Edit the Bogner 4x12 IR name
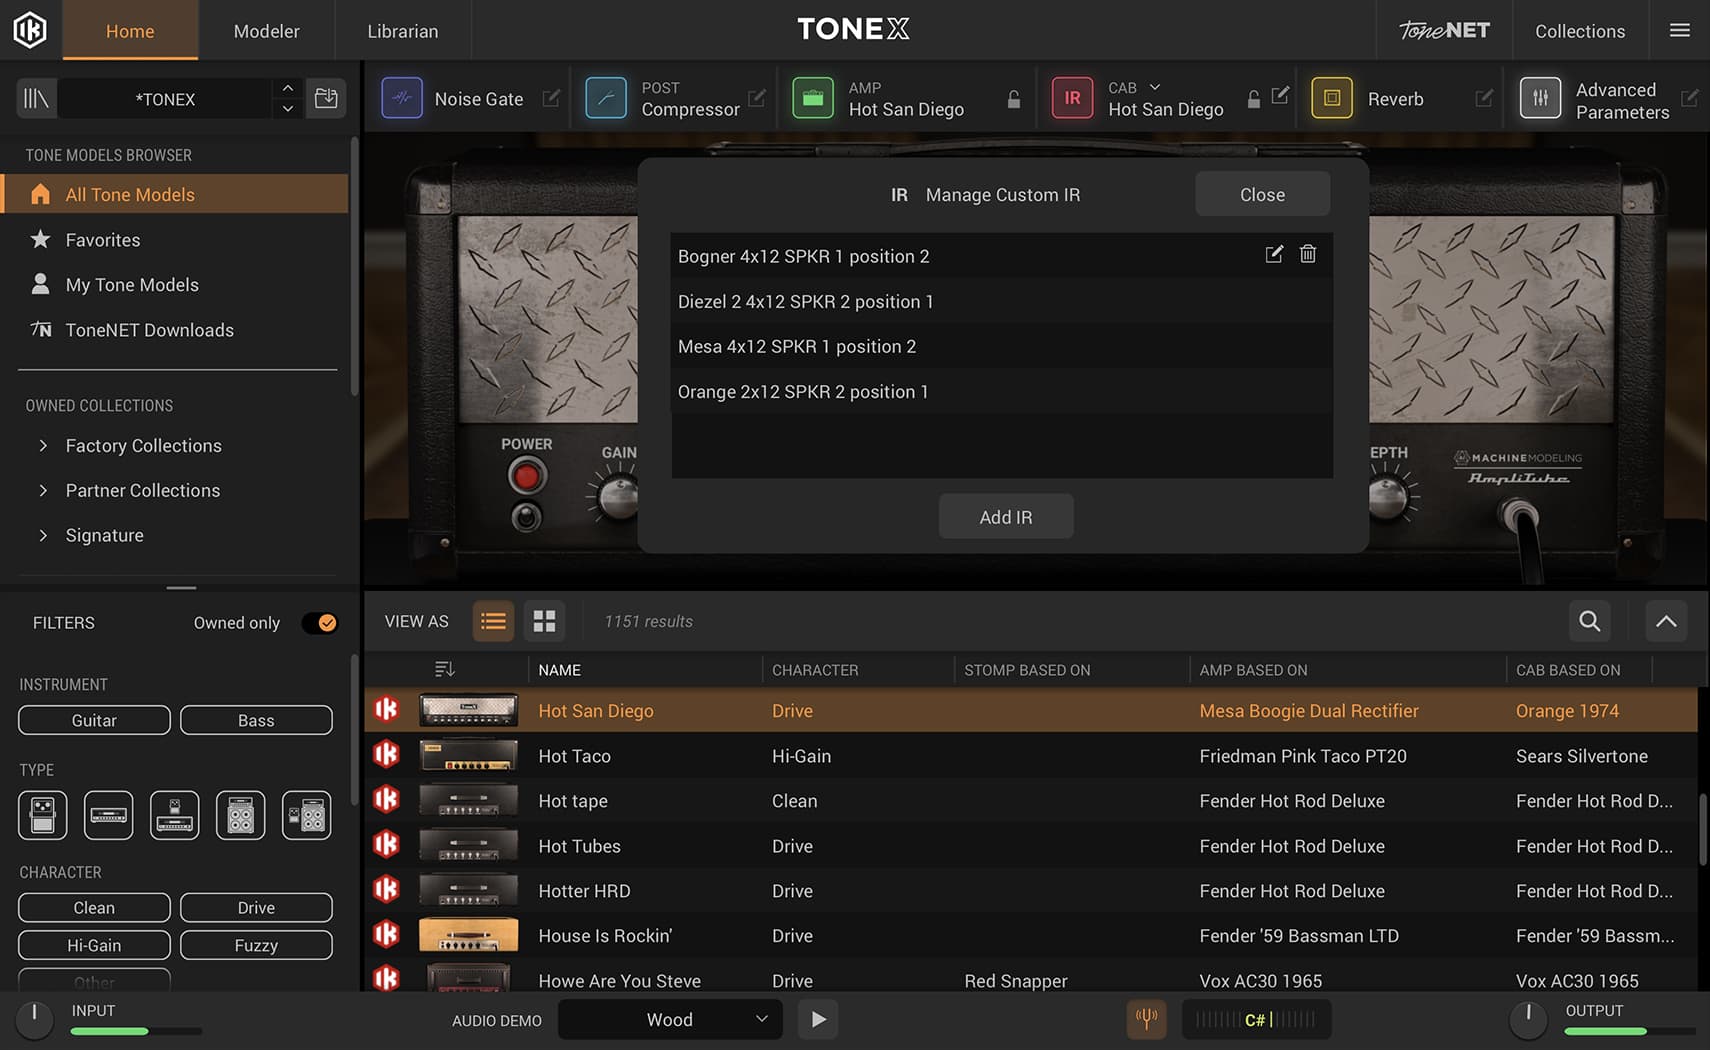This screenshot has width=1710, height=1050. point(1273,254)
